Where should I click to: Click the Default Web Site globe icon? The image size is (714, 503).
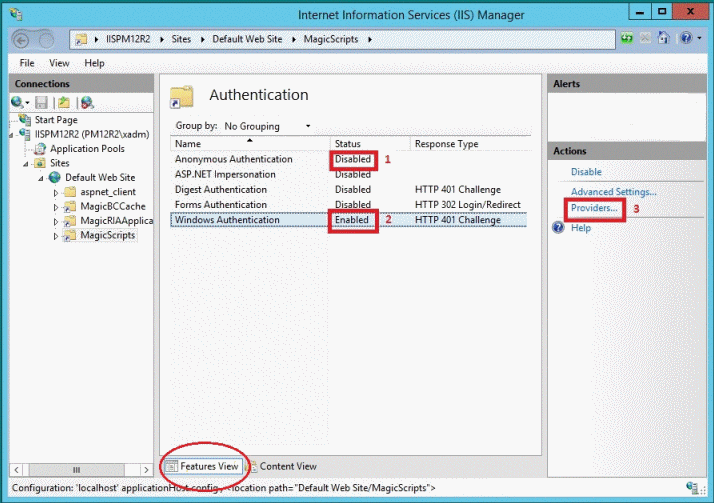[x=55, y=177]
